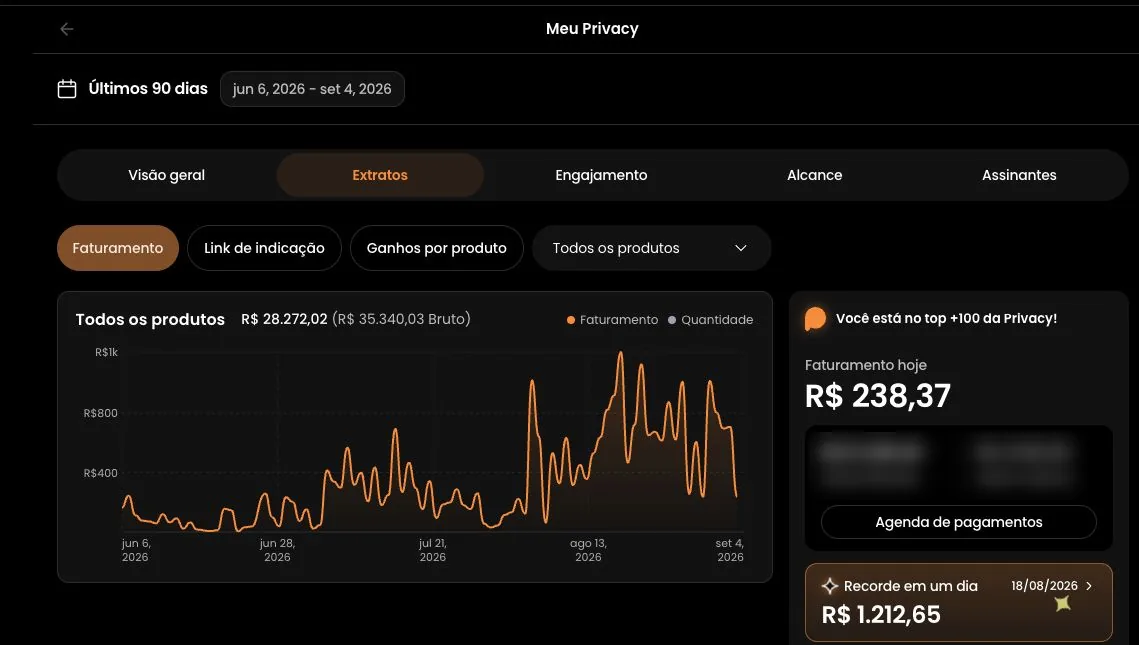Select the Ganhos por produto filter
This screenshot has height=645, width=1139.
coord(437,248)
